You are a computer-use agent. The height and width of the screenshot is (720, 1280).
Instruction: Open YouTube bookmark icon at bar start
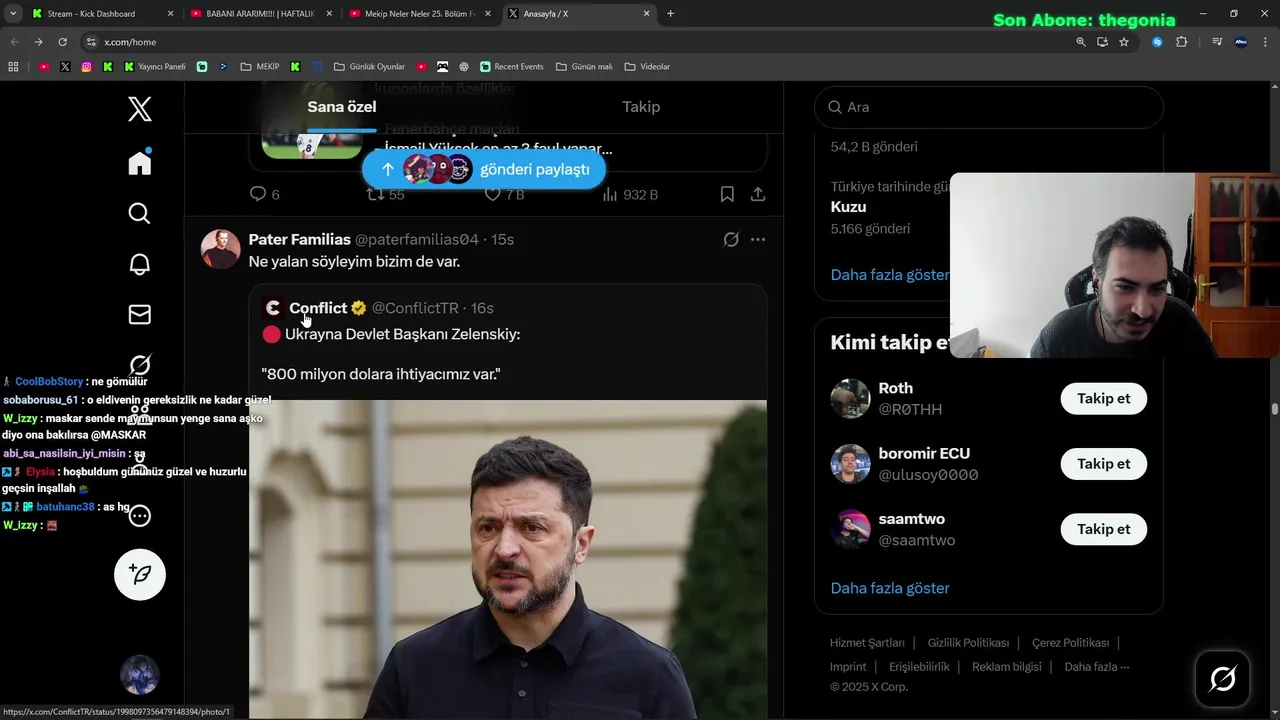pyautogui.click(x=44, y=67)
